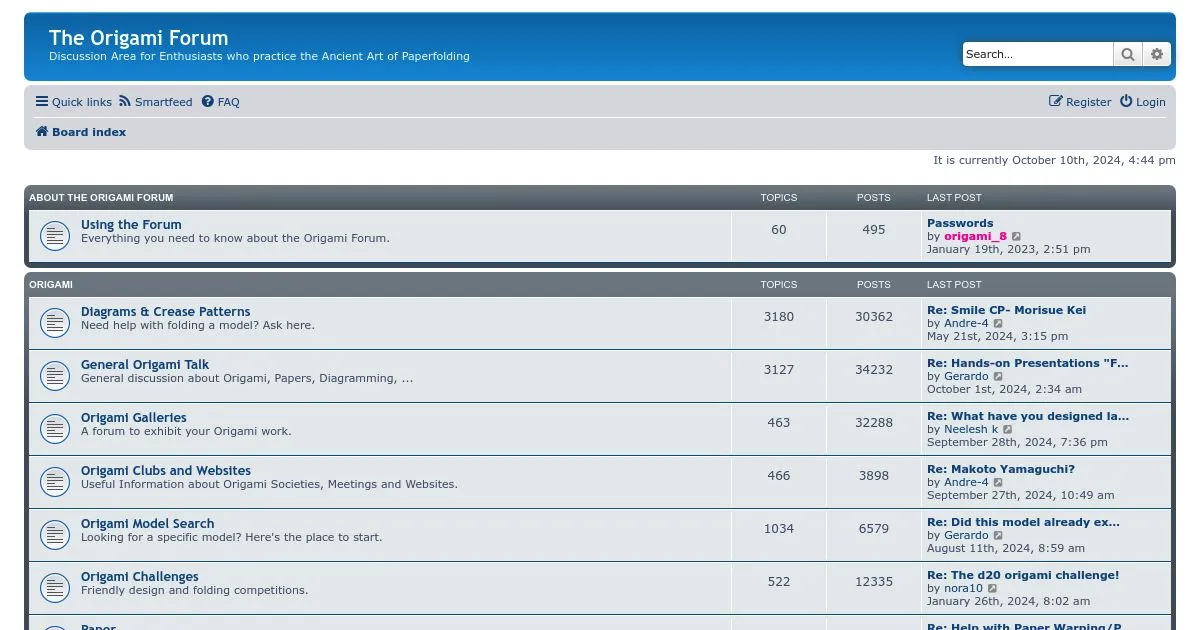Open Origami Clubs and Websites forum
1200x630 pixels.
tap(166, 471)
